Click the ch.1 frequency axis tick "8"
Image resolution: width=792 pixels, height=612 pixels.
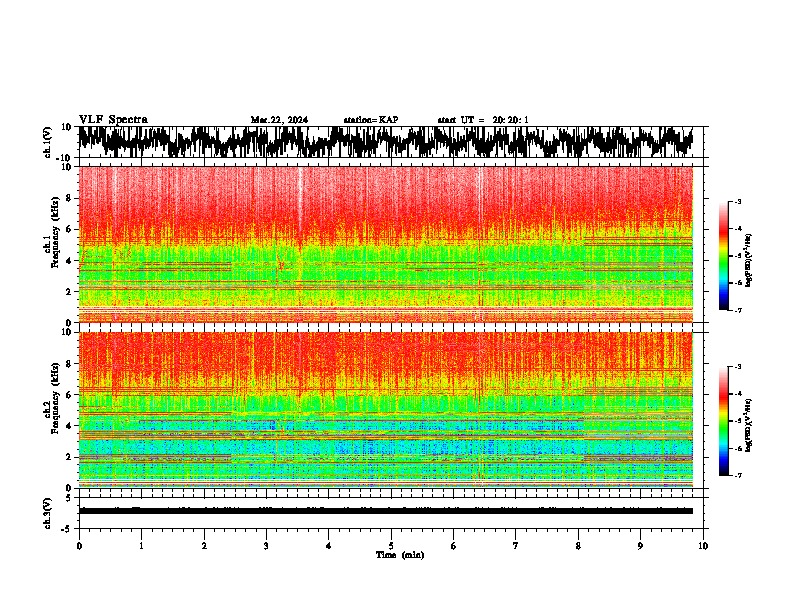pyautogui.click(x=70, y=198)
